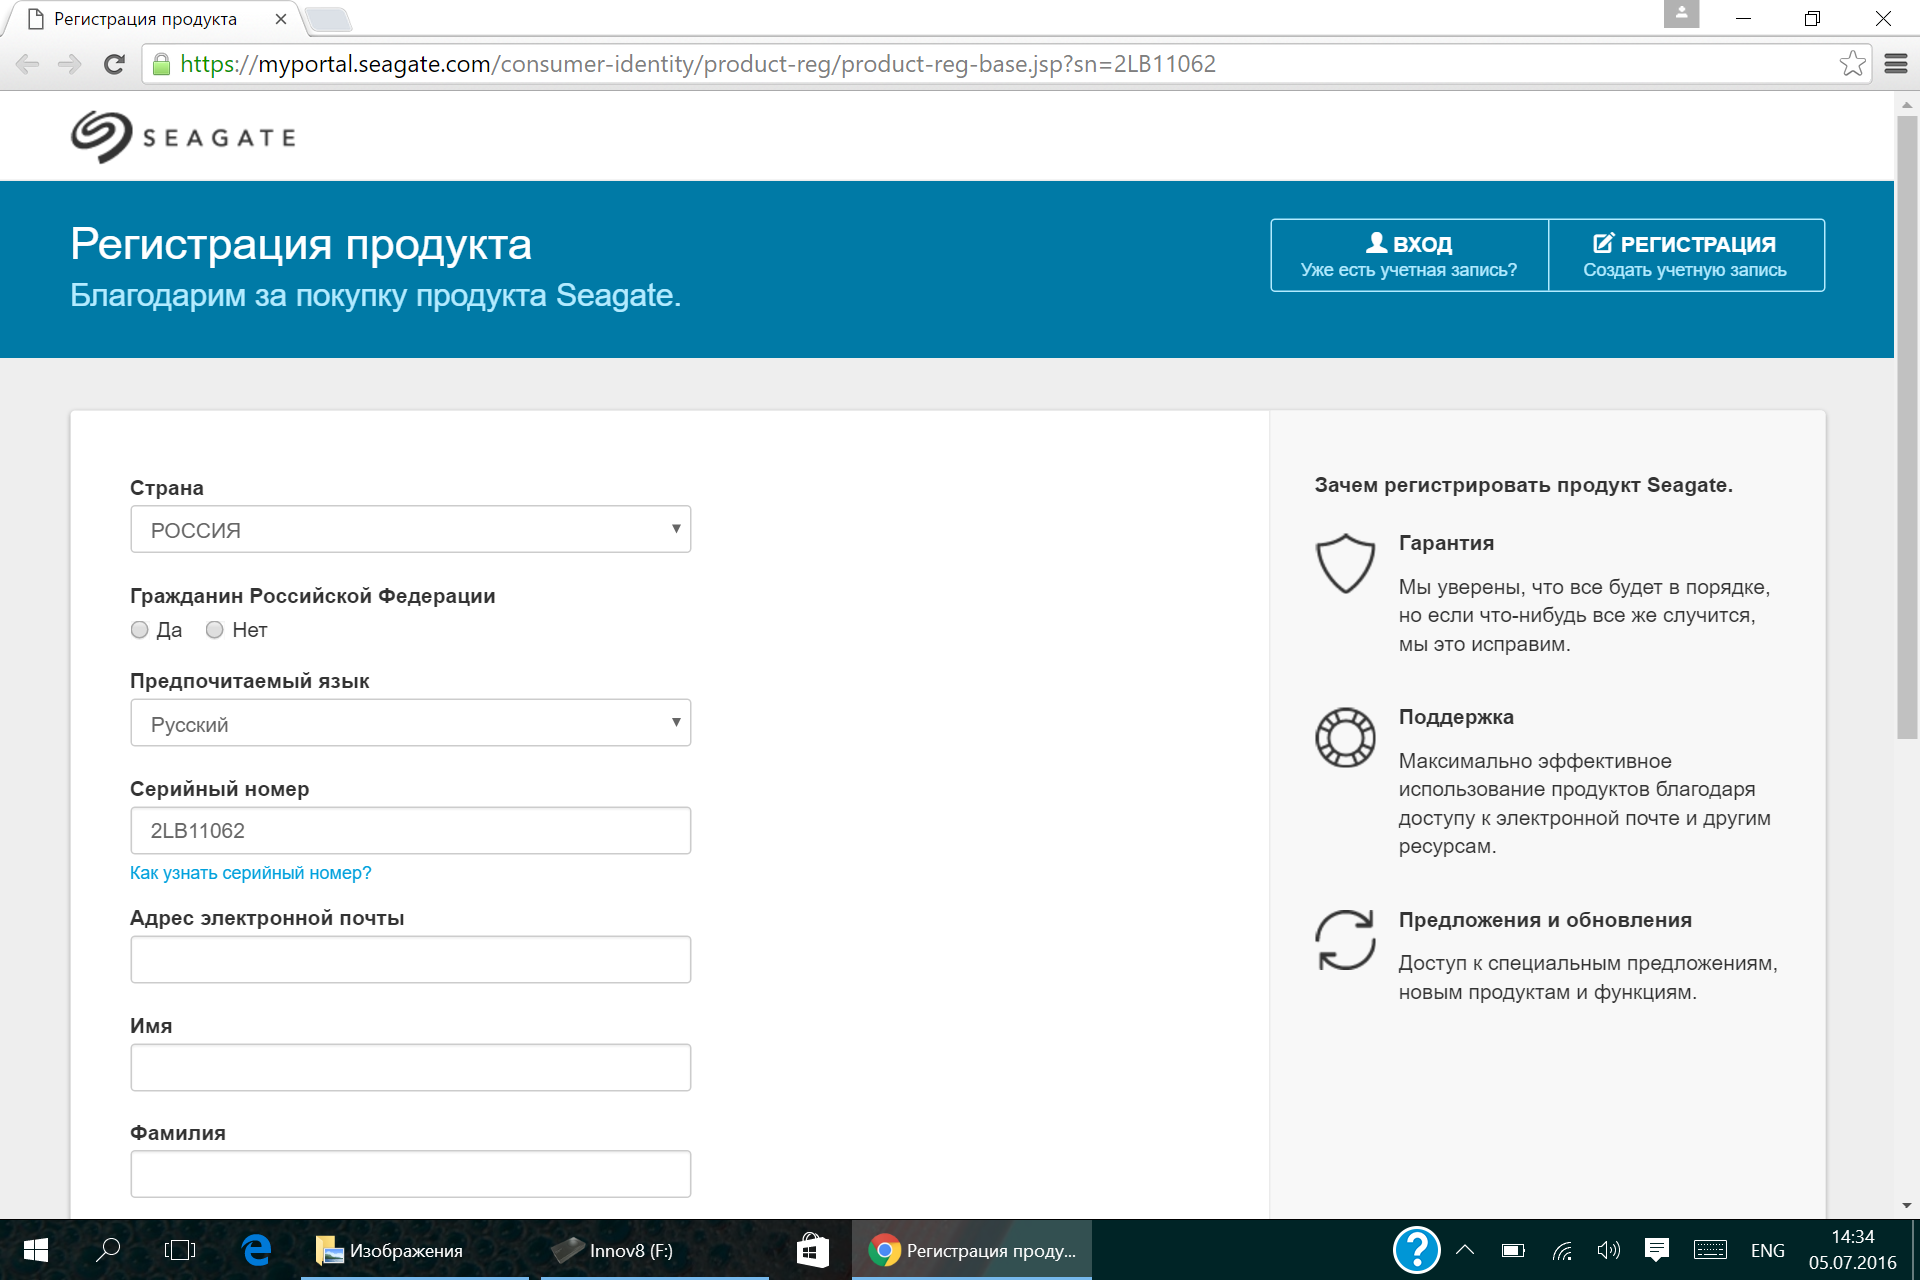Switch to Изображения explorer window
This screenshot has height=1280, width=1920.
[x=414, y=1250]
